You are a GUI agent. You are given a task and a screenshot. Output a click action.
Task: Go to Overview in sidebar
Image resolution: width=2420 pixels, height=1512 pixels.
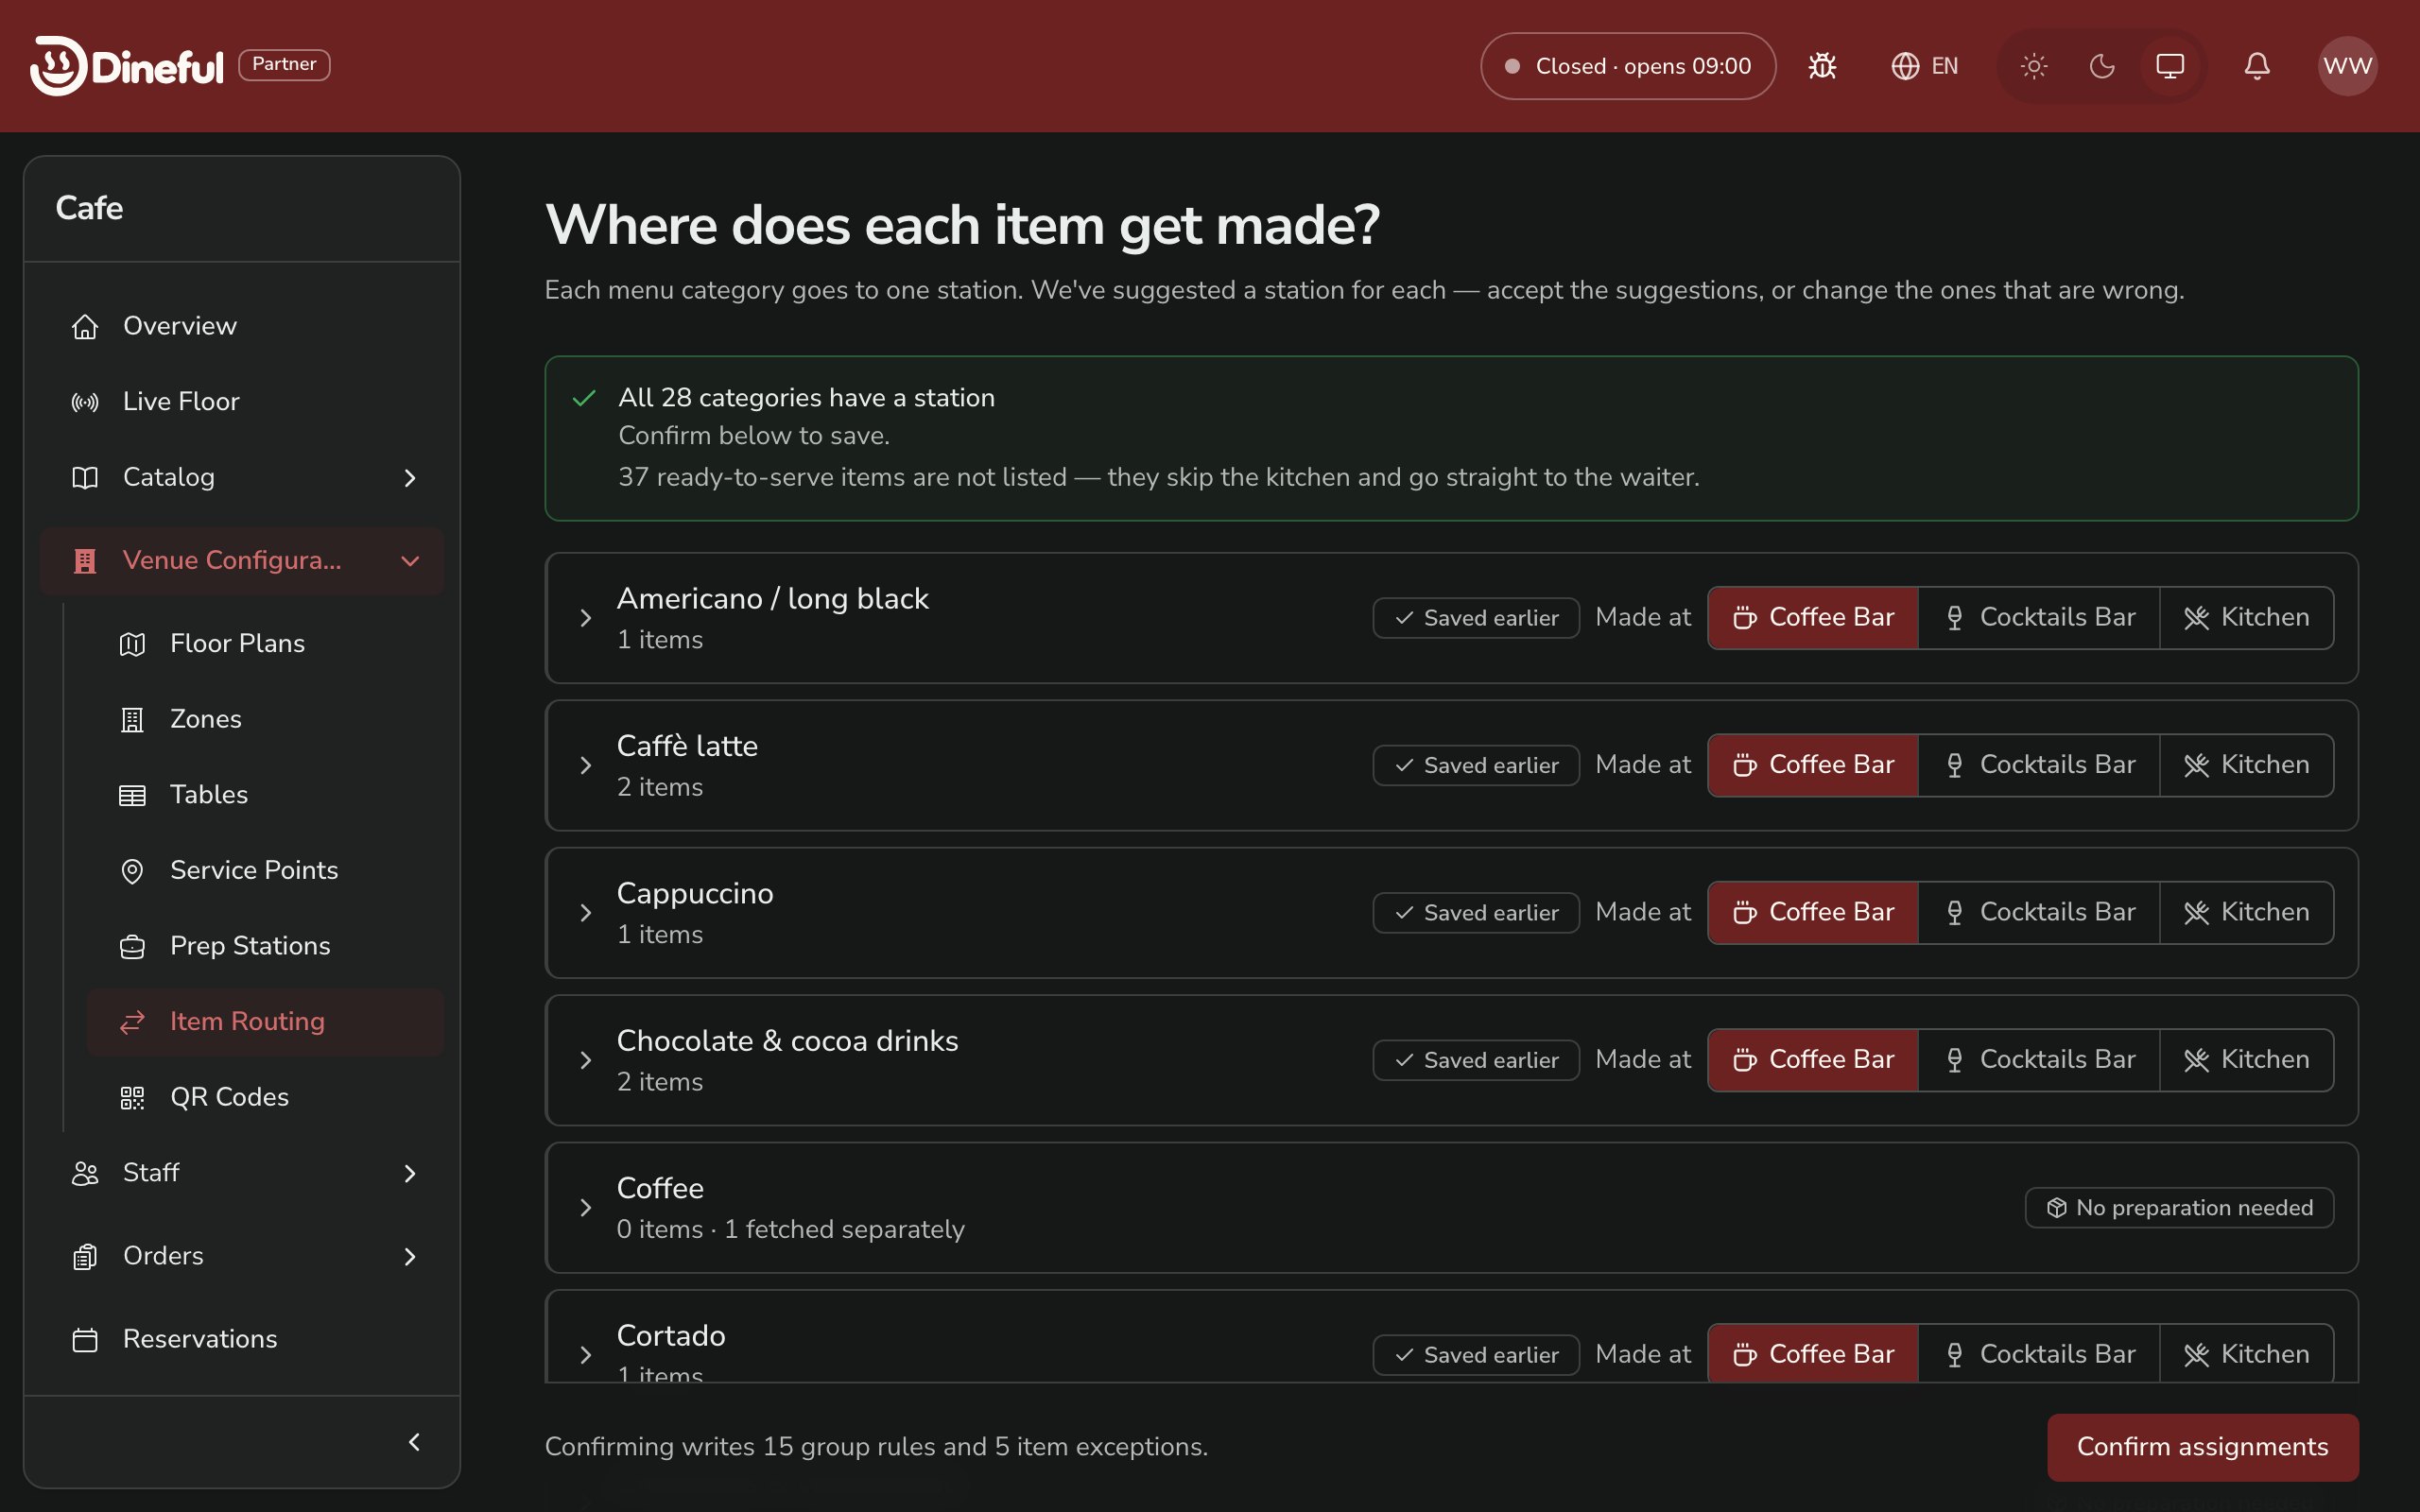coord(242,326)
